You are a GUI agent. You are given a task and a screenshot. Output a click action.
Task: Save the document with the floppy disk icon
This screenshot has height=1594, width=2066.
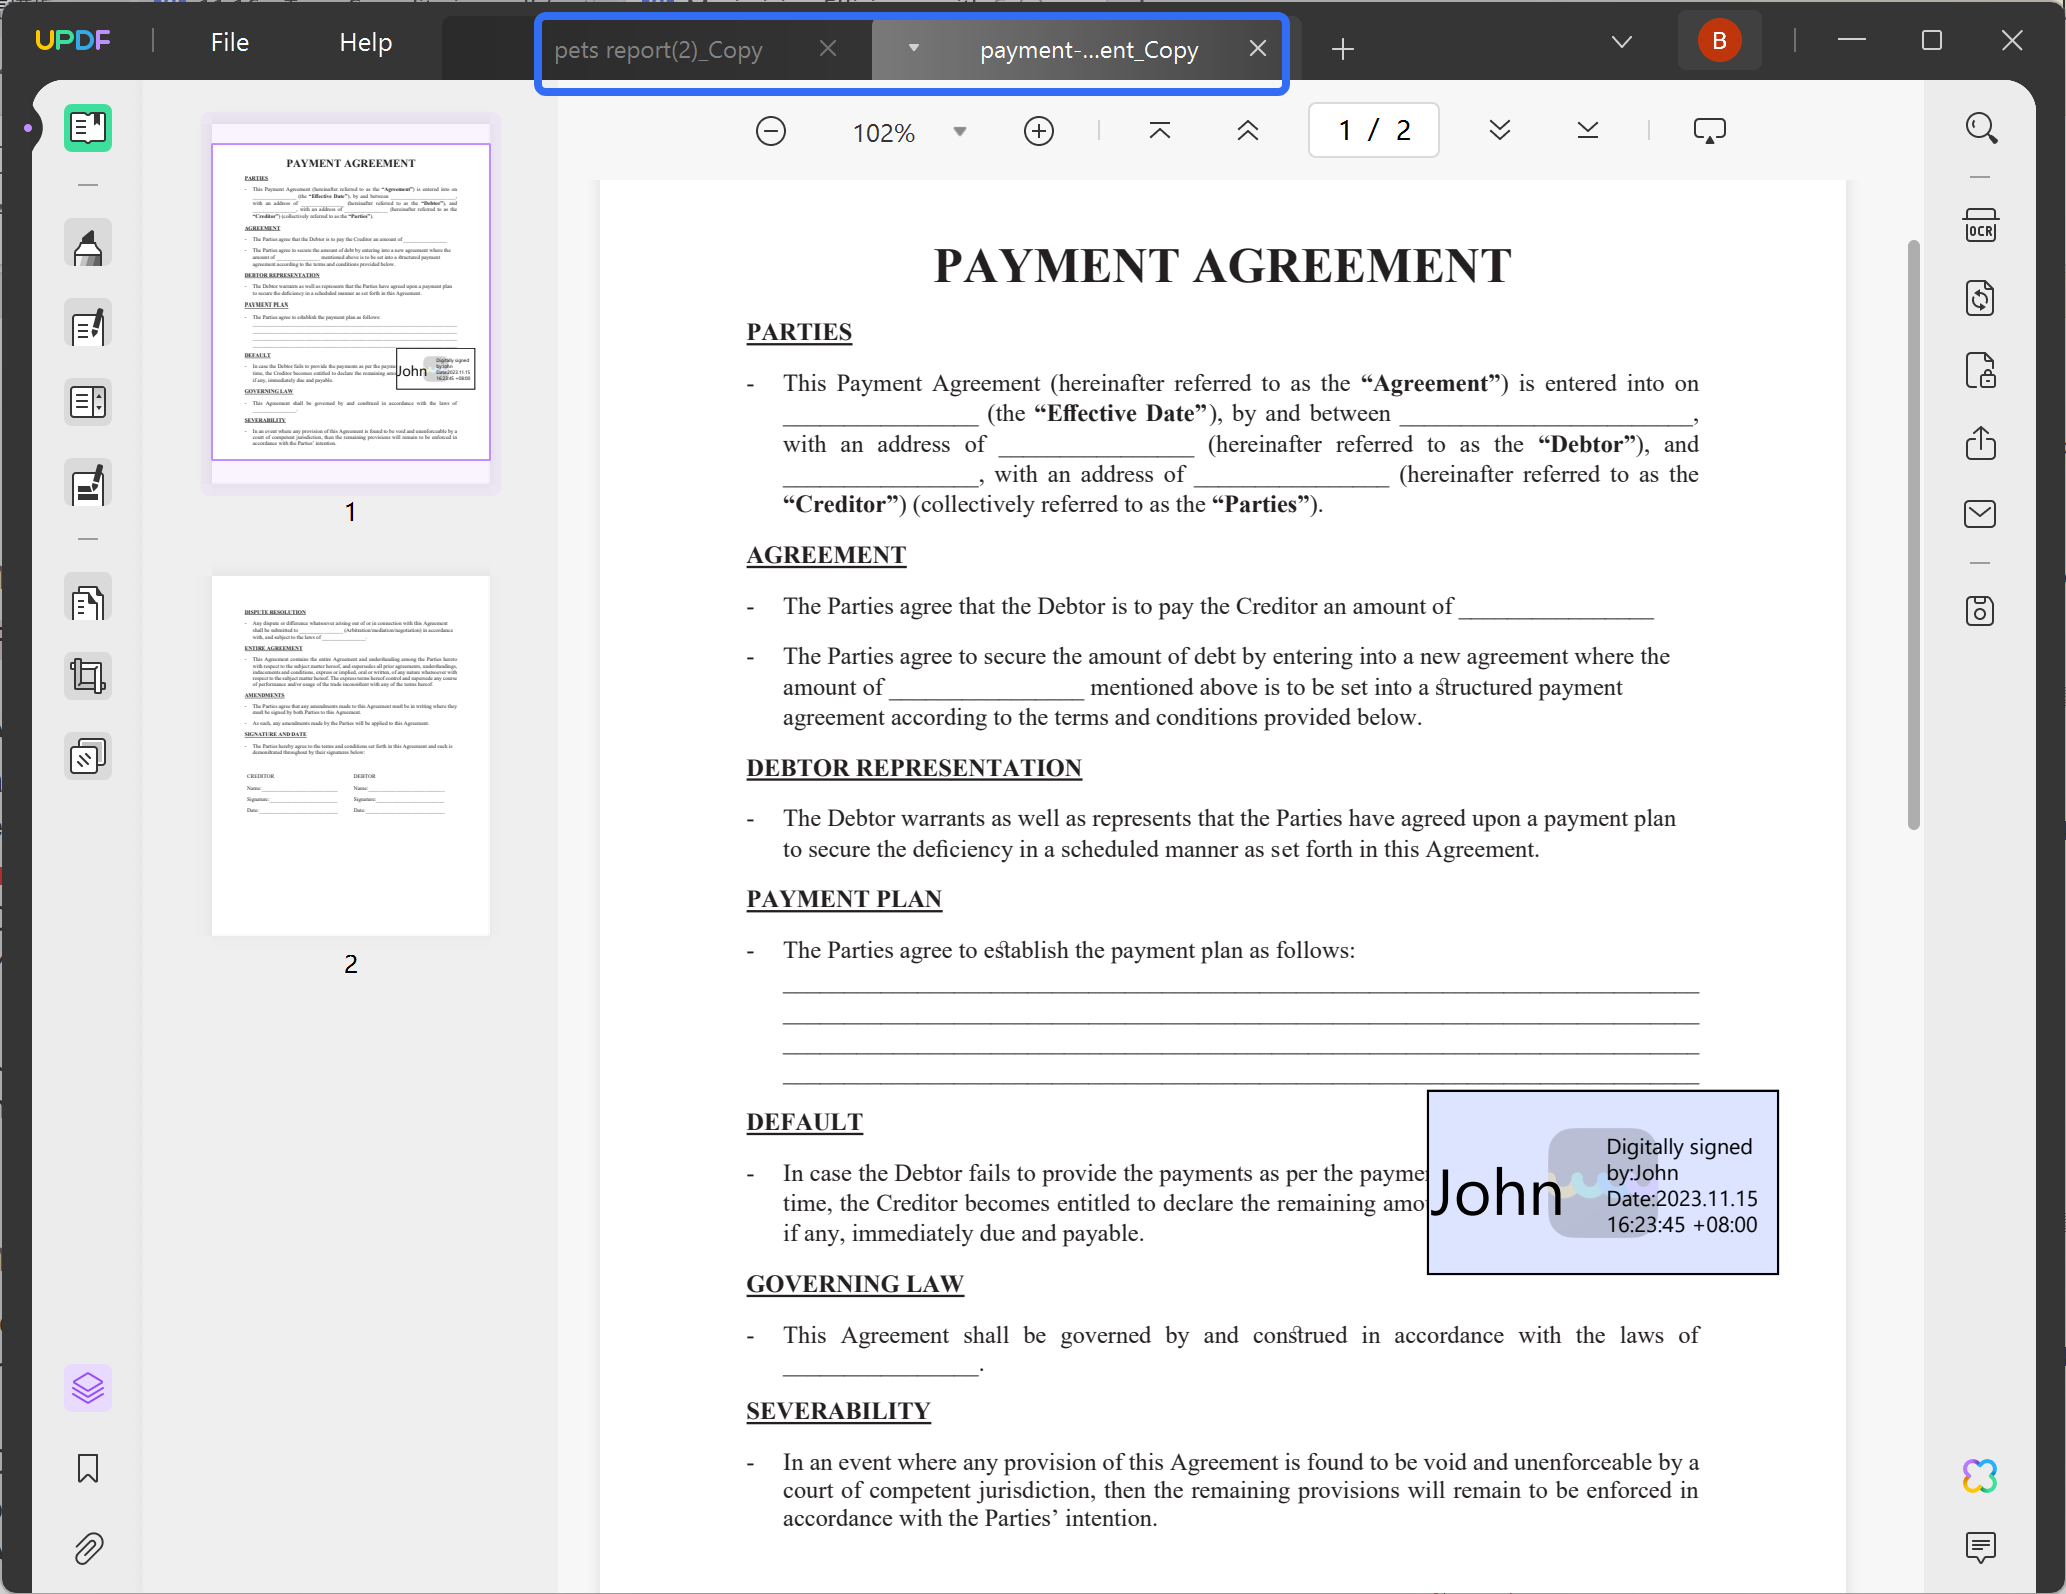click(x=1981, y=610)
